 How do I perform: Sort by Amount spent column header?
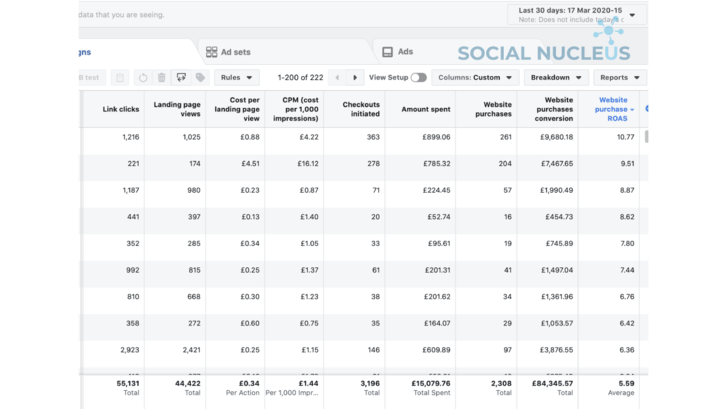[x=425, y=109]
